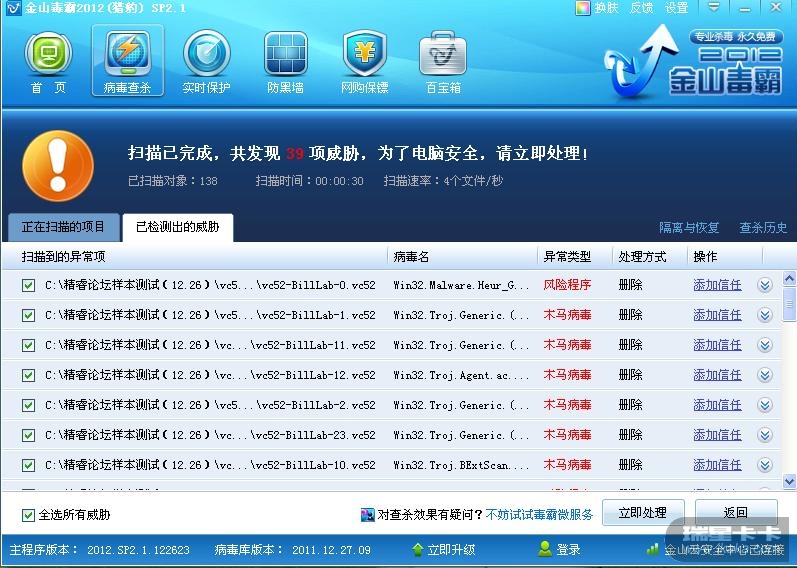Click 金山云安全中心已连接 status text

[724, 550]
